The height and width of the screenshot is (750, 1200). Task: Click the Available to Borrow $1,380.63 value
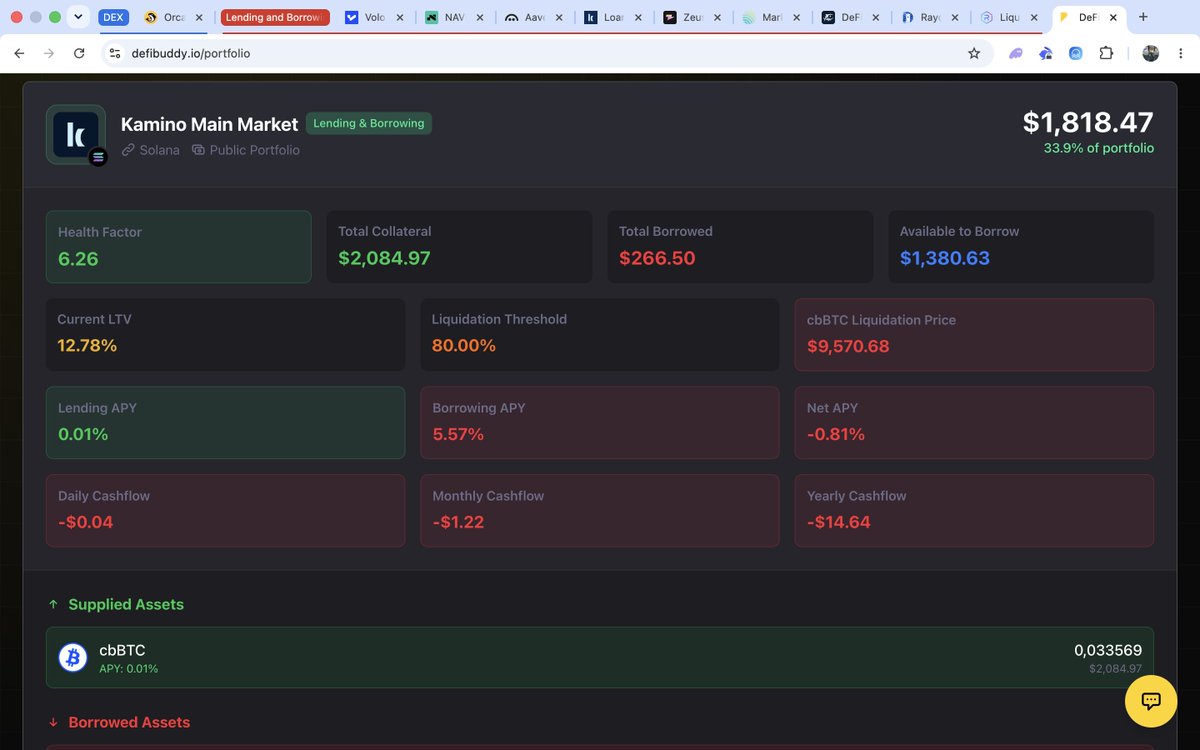945,258
